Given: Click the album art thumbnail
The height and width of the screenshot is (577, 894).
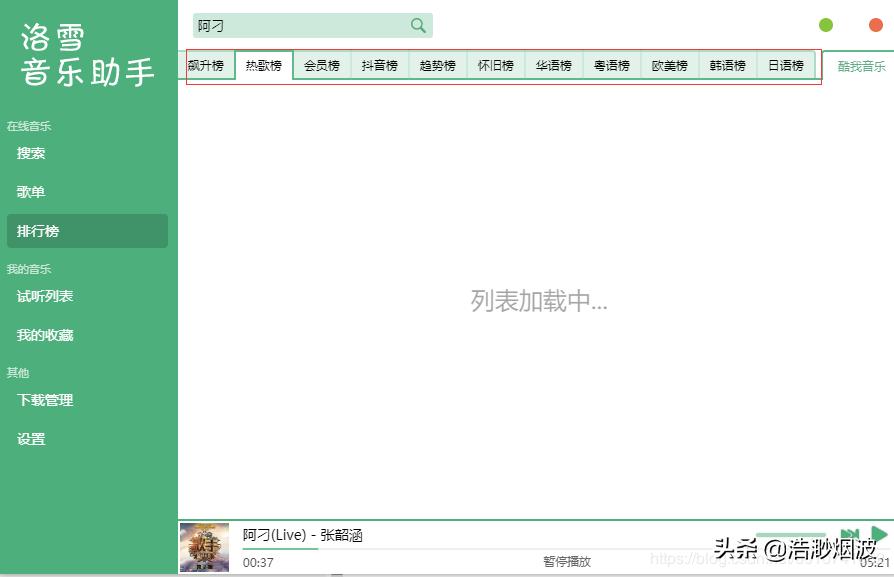Looking at the screenshot, I should 203,547.
